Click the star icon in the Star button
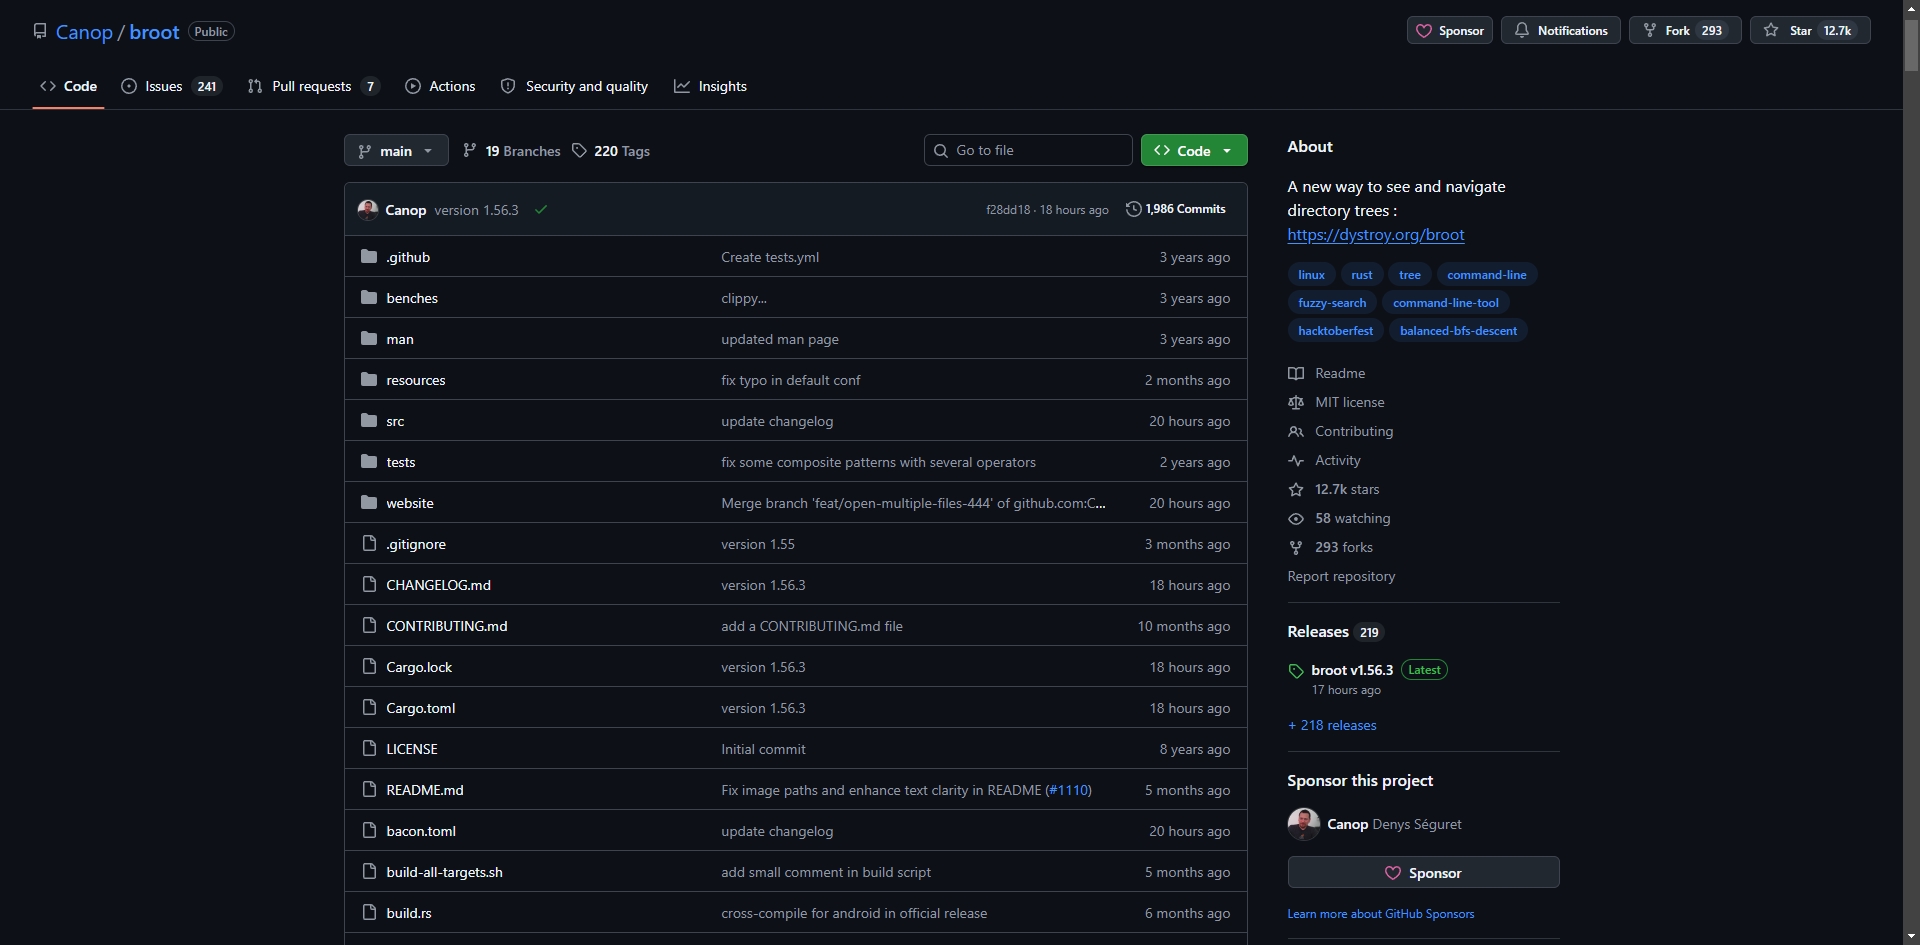 point(1771,30)
